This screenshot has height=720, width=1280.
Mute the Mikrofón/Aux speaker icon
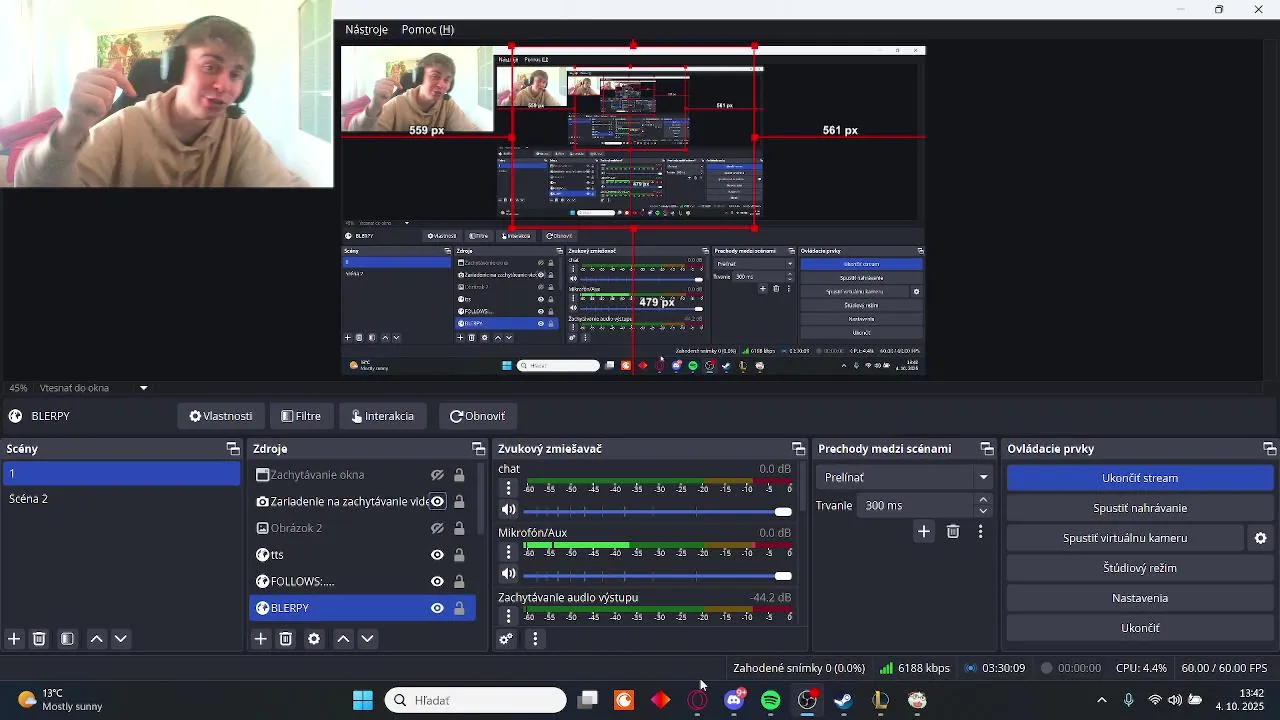coord(508,574)
